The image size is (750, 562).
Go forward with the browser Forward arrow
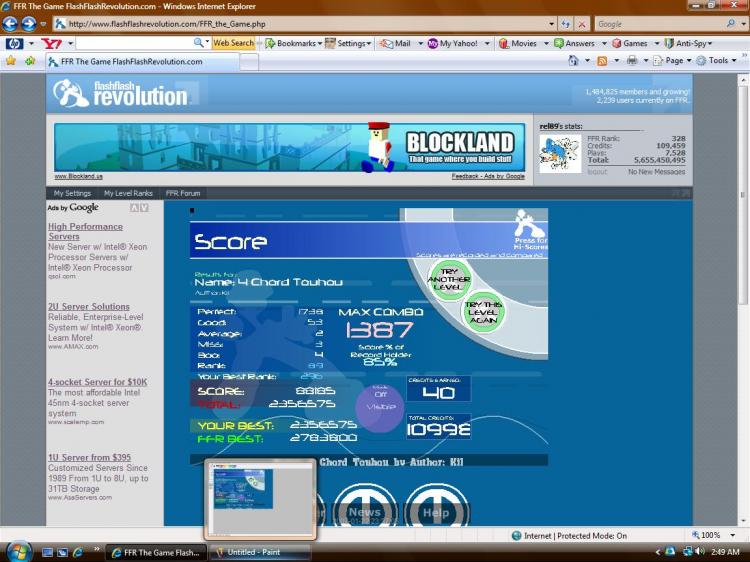click(29, 23)
